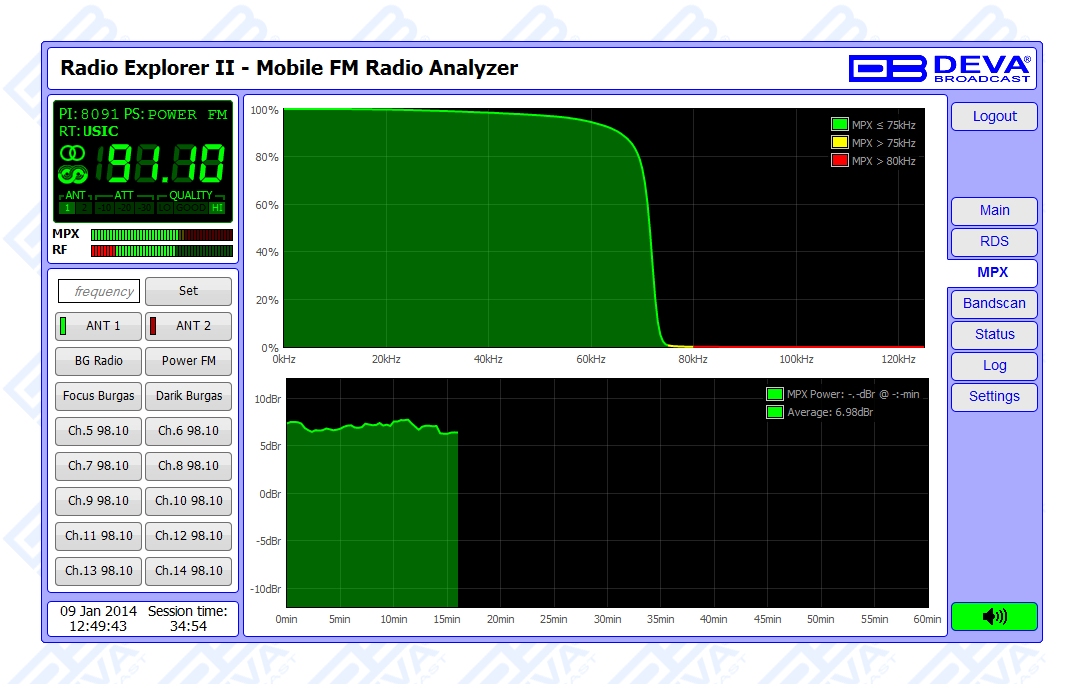1084x684 pixels.
Task: Click the green MPX ≤ 75kHz legend swatch
Action: (840, 125)
